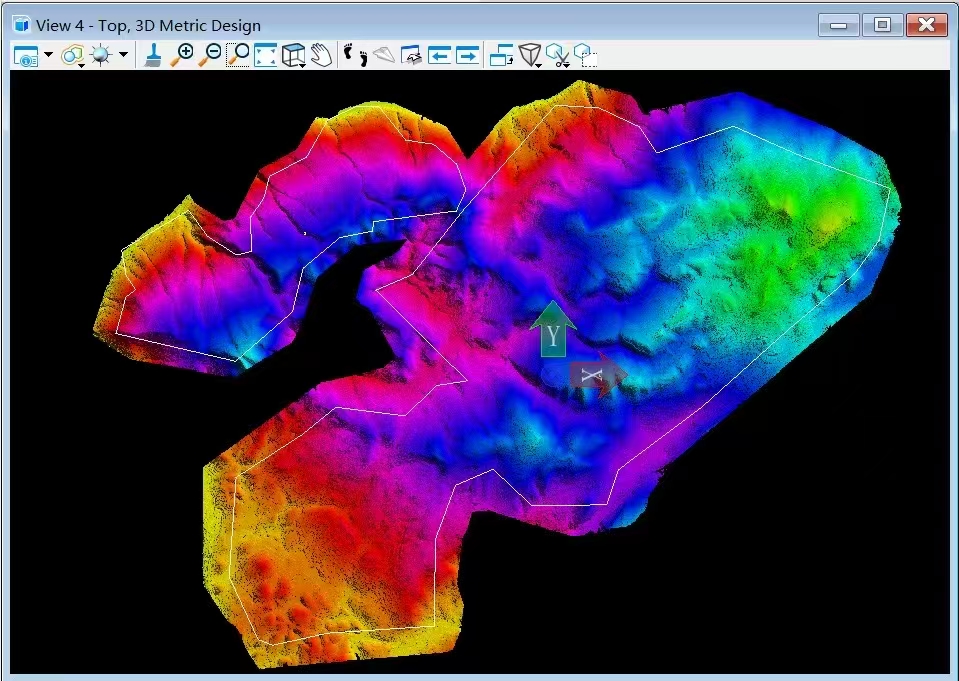This screenshot has height=681, width=959.
Task: Select the Pan View hand tool
Action: click(x=320, y=56)
